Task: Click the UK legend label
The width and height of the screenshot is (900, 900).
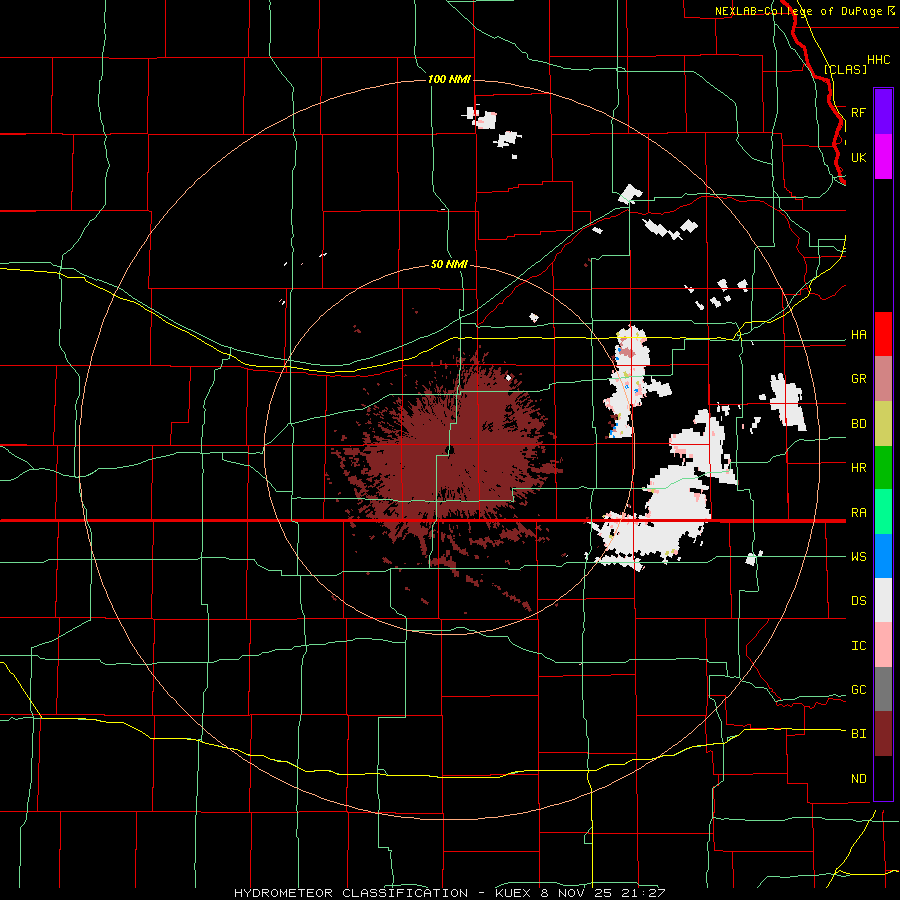Action: (858, 157)
